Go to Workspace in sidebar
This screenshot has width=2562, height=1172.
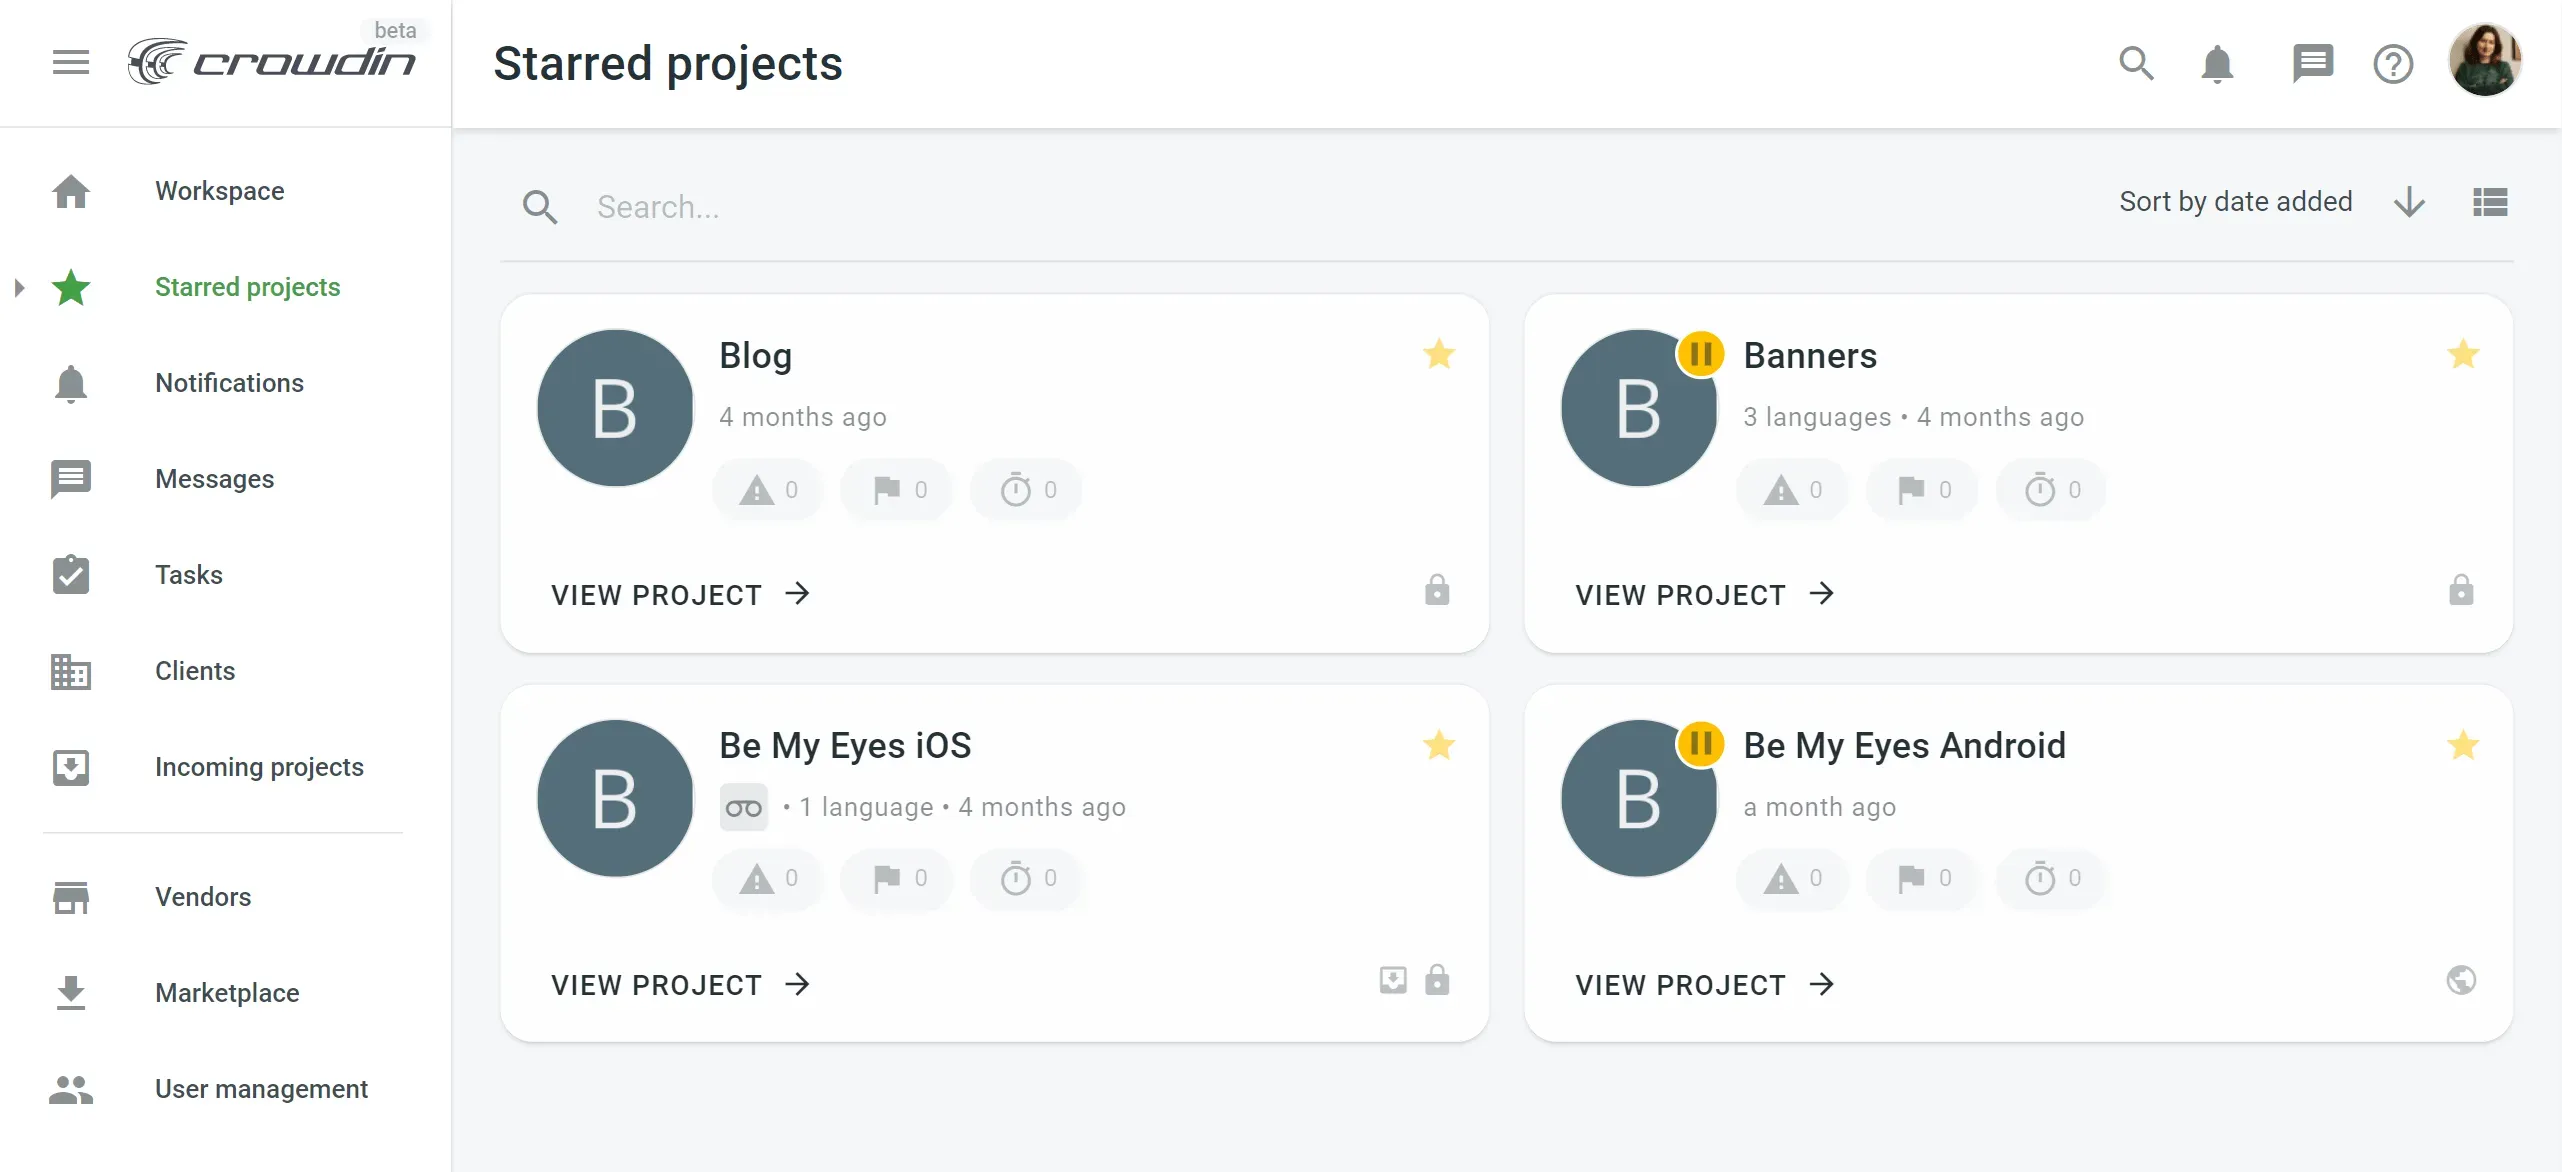[x=219, y=191]
